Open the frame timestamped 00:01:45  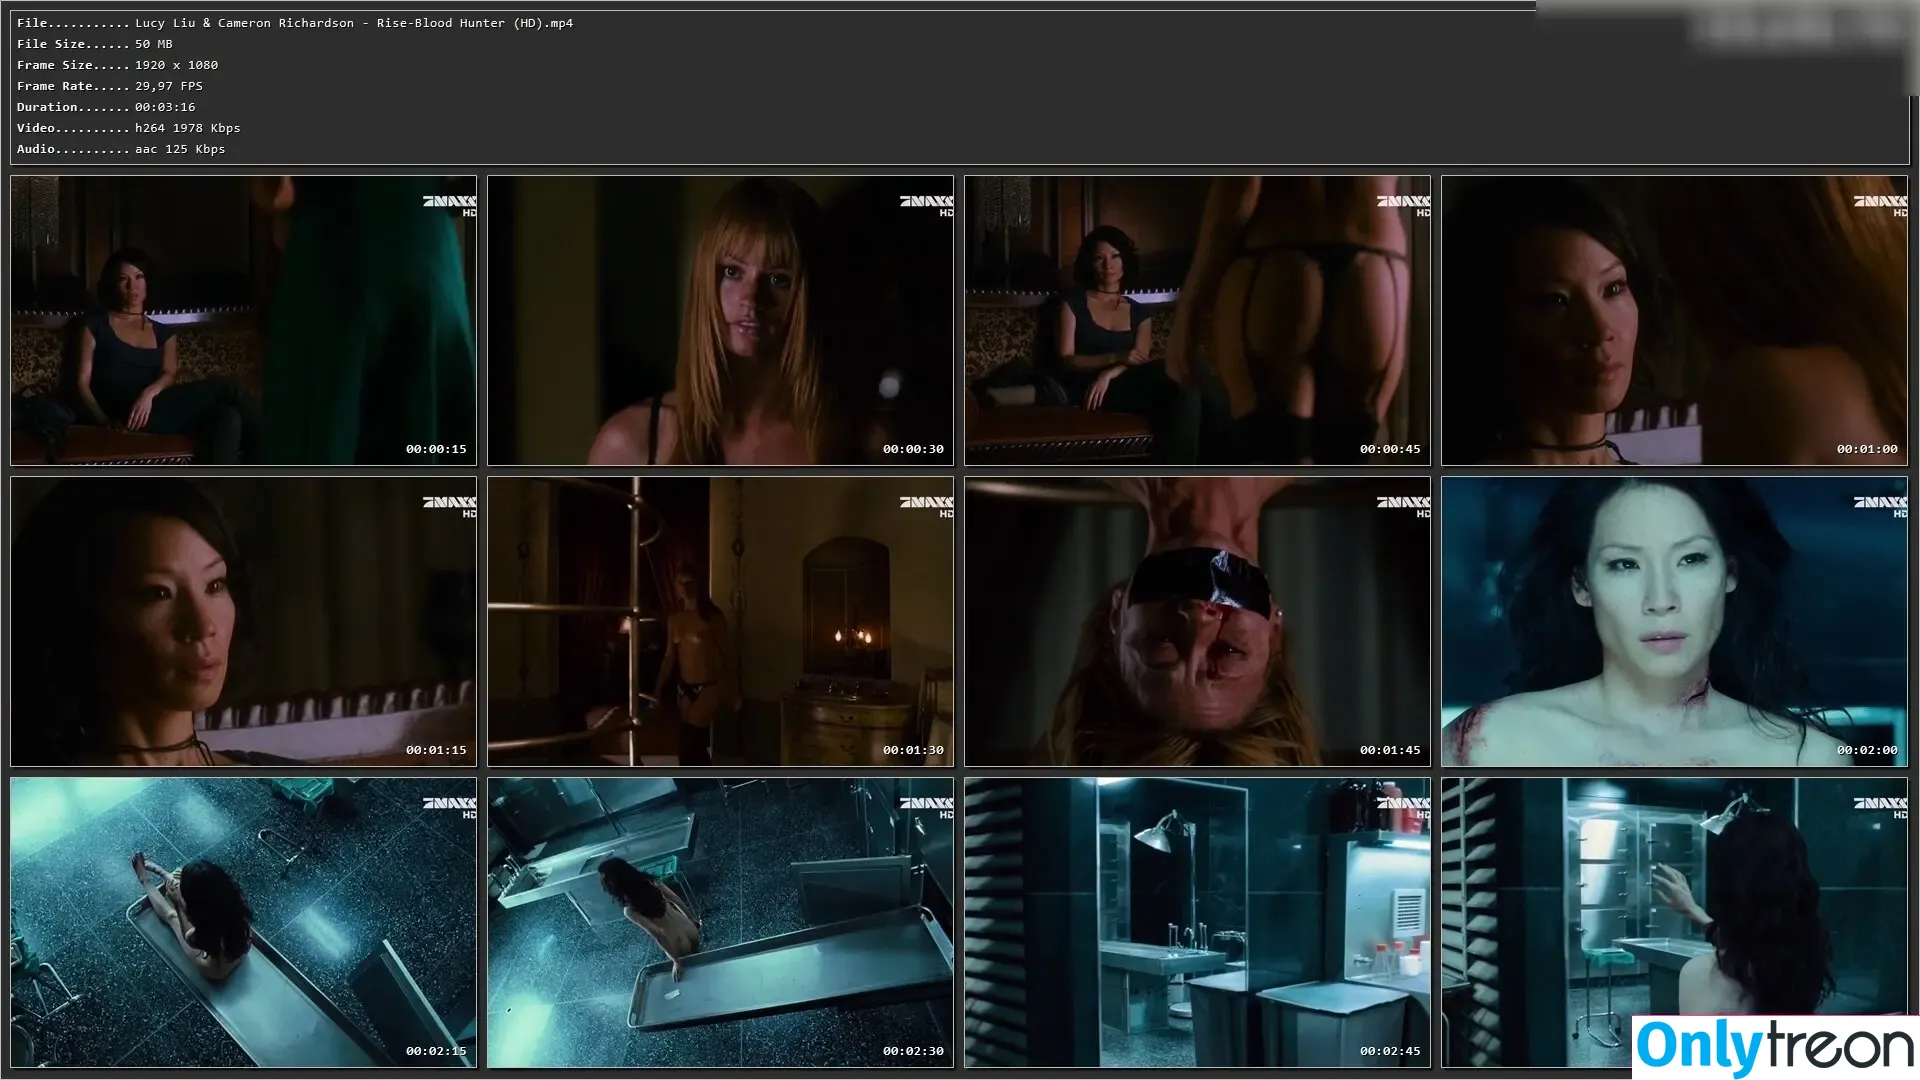[x=1198, y=622]
